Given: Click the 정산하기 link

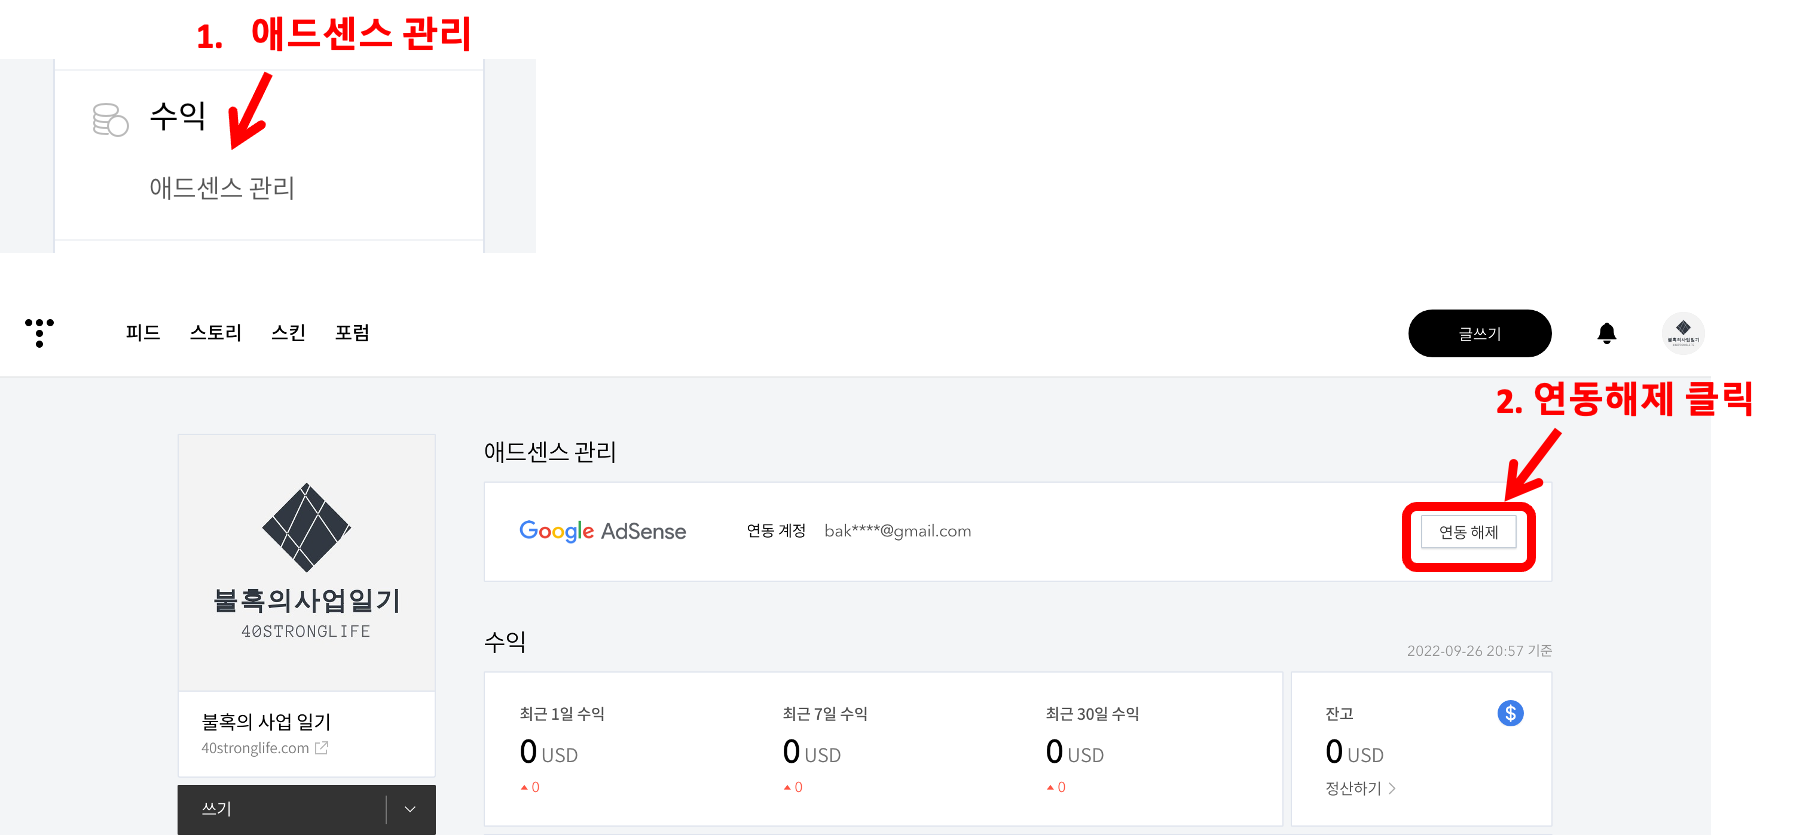Looking at the screenshot, I should (x=1360, y=788).
